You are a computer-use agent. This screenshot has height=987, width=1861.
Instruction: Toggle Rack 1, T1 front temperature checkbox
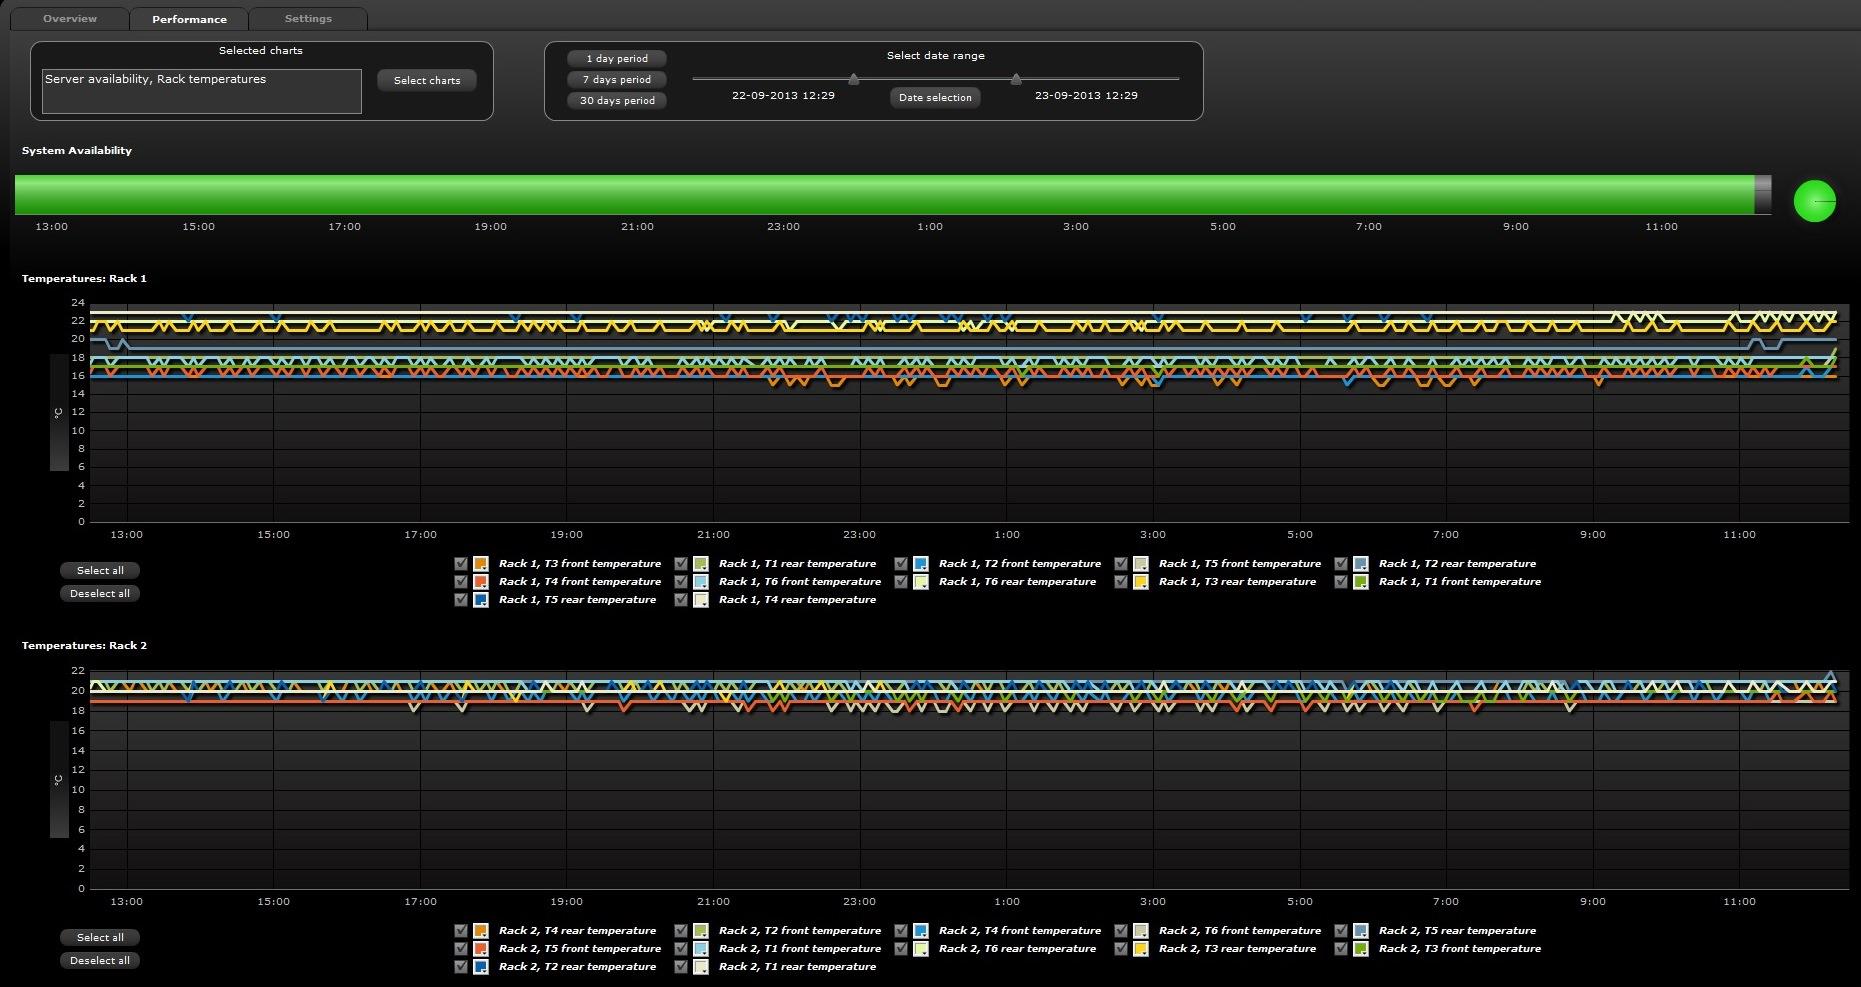click(x=1341, y=582)
